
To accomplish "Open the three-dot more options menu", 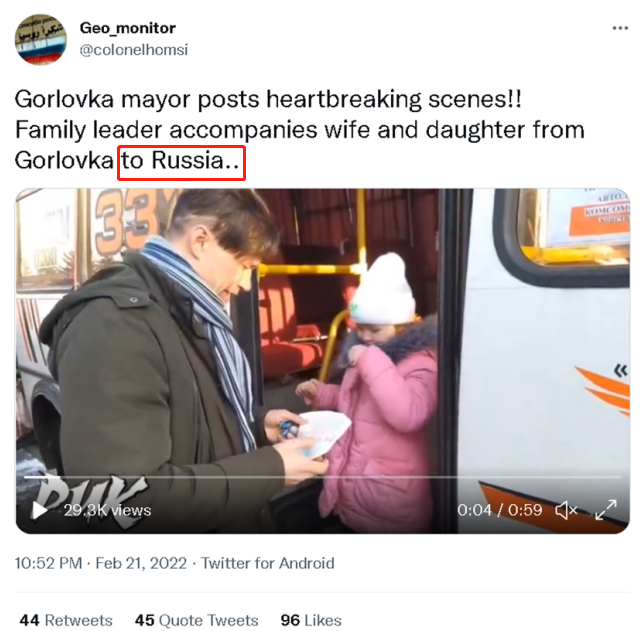I will point(620,28).
